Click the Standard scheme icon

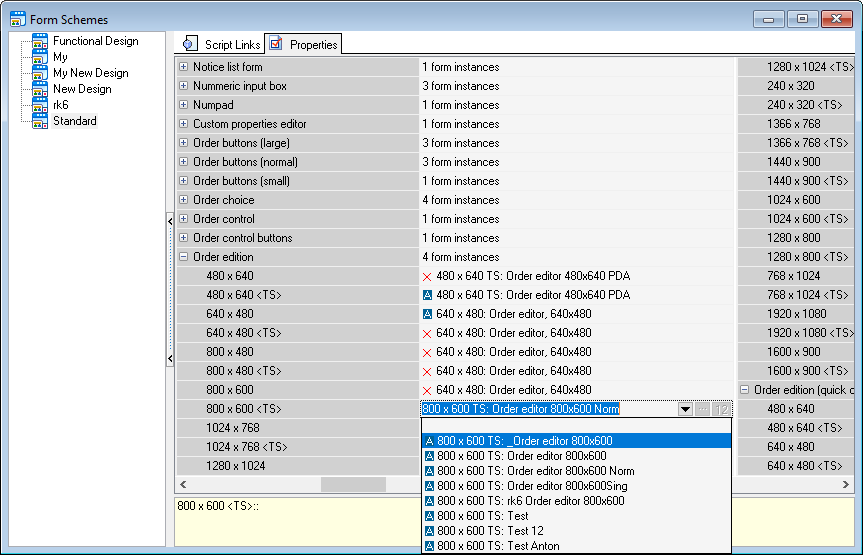tap(40, 121)
